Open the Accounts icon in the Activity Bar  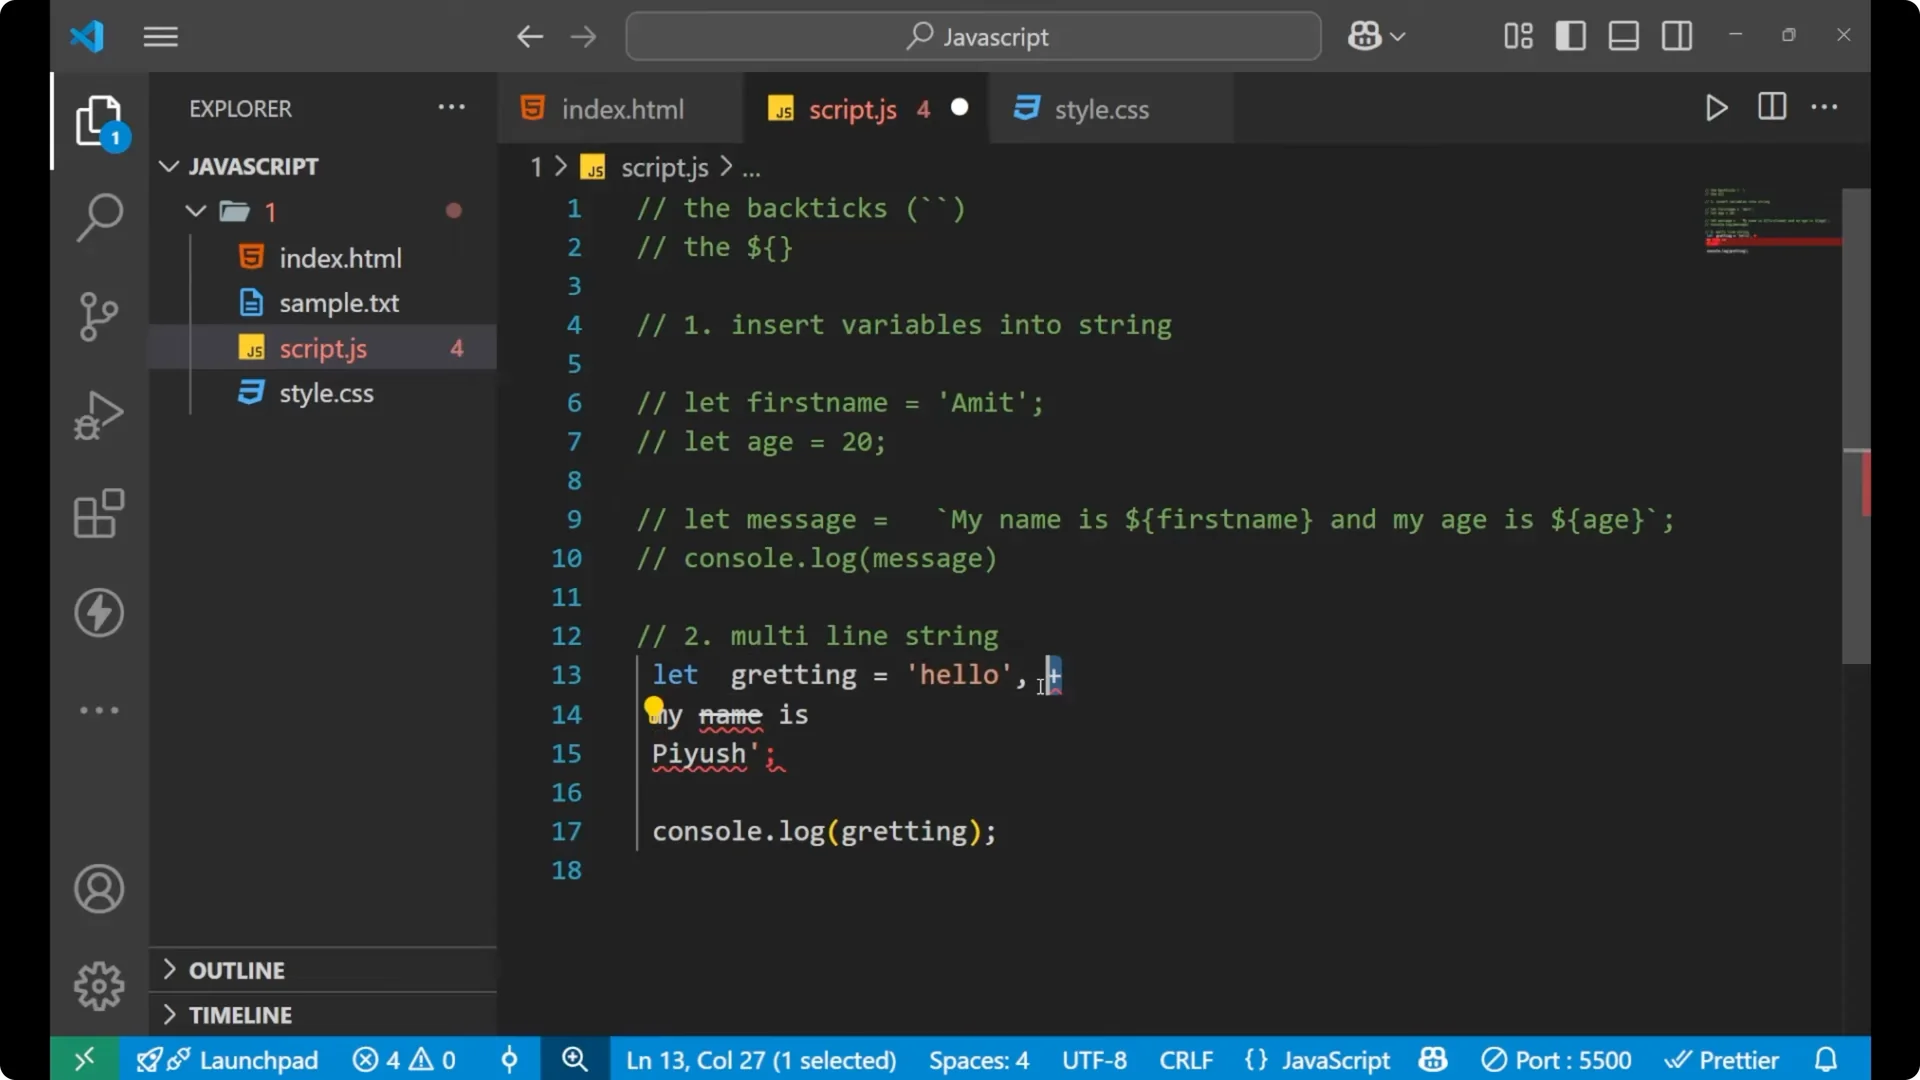[x=98, y=889]
